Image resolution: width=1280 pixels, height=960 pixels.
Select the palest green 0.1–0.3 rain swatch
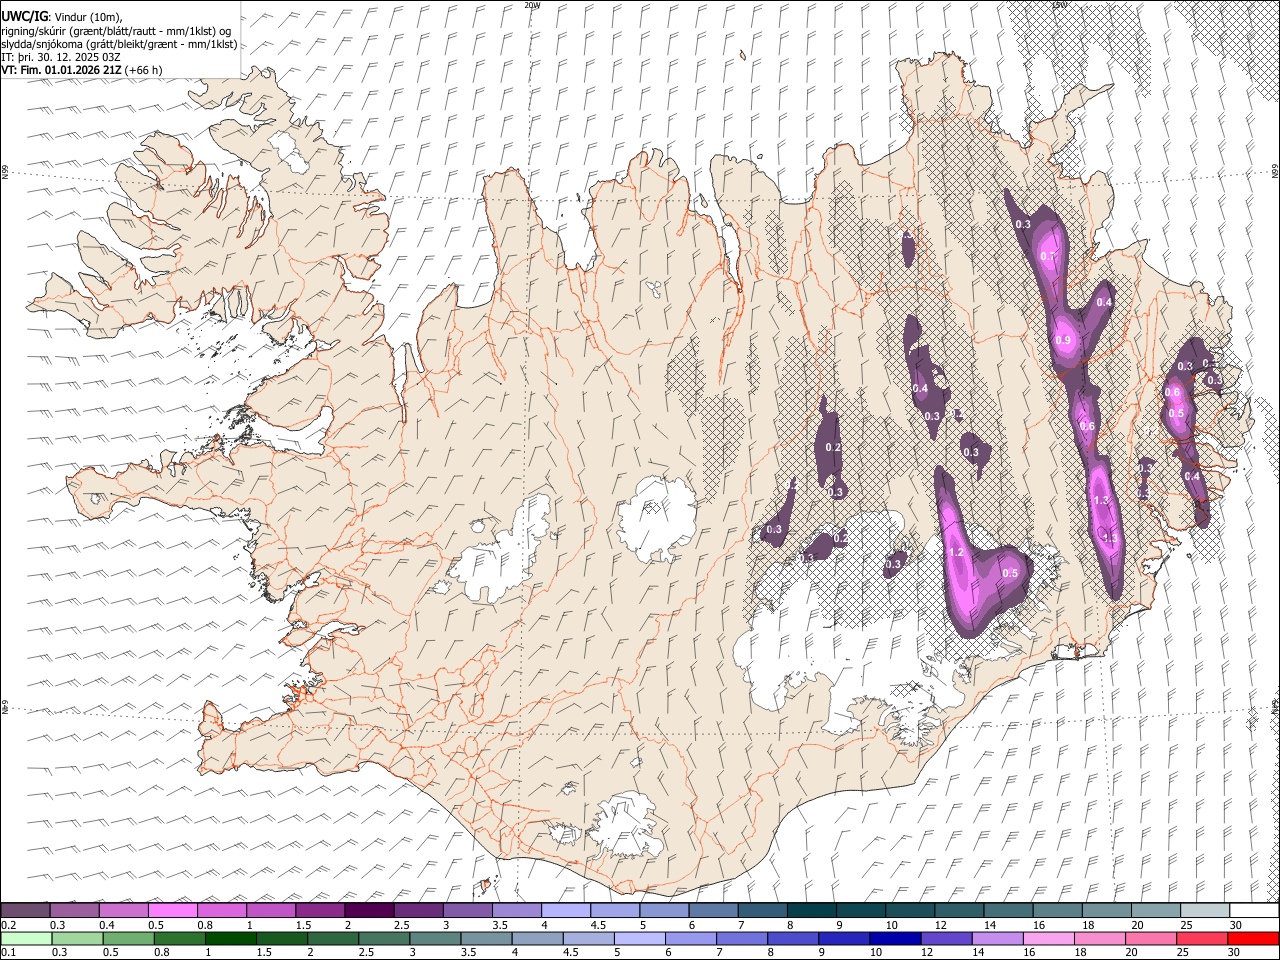(25, 939)
